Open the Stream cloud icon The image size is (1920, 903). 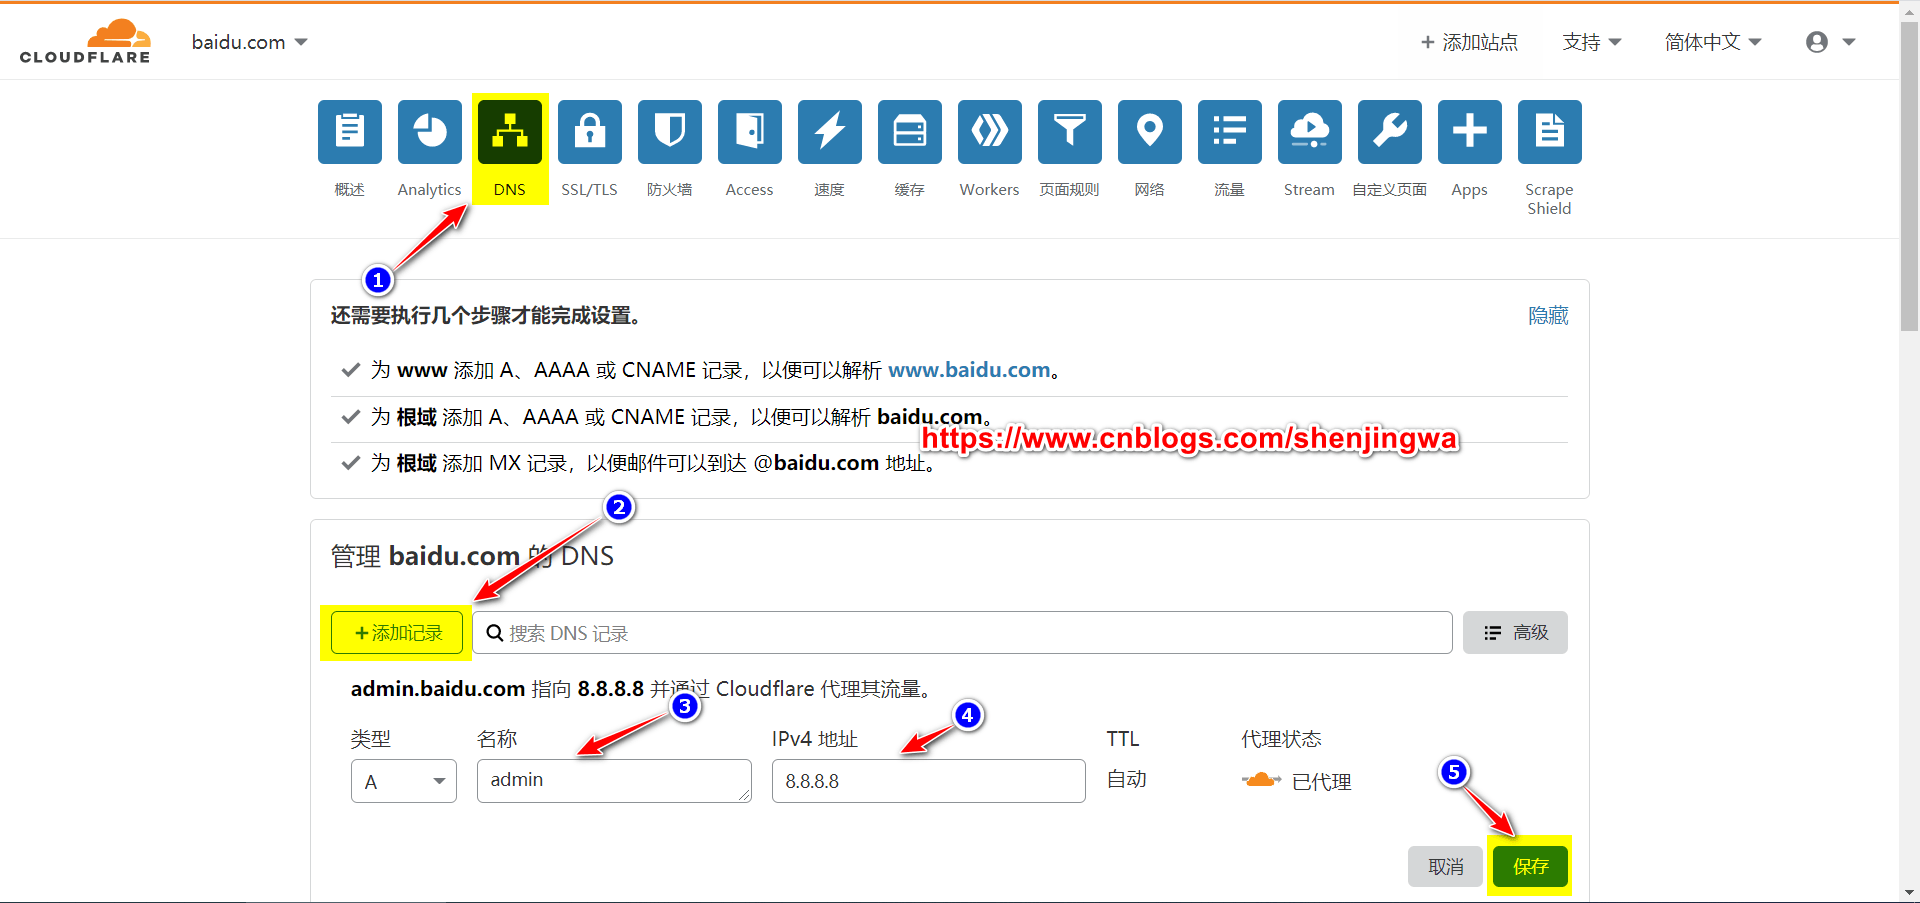pyautogui.click(x=1310, y=131)
